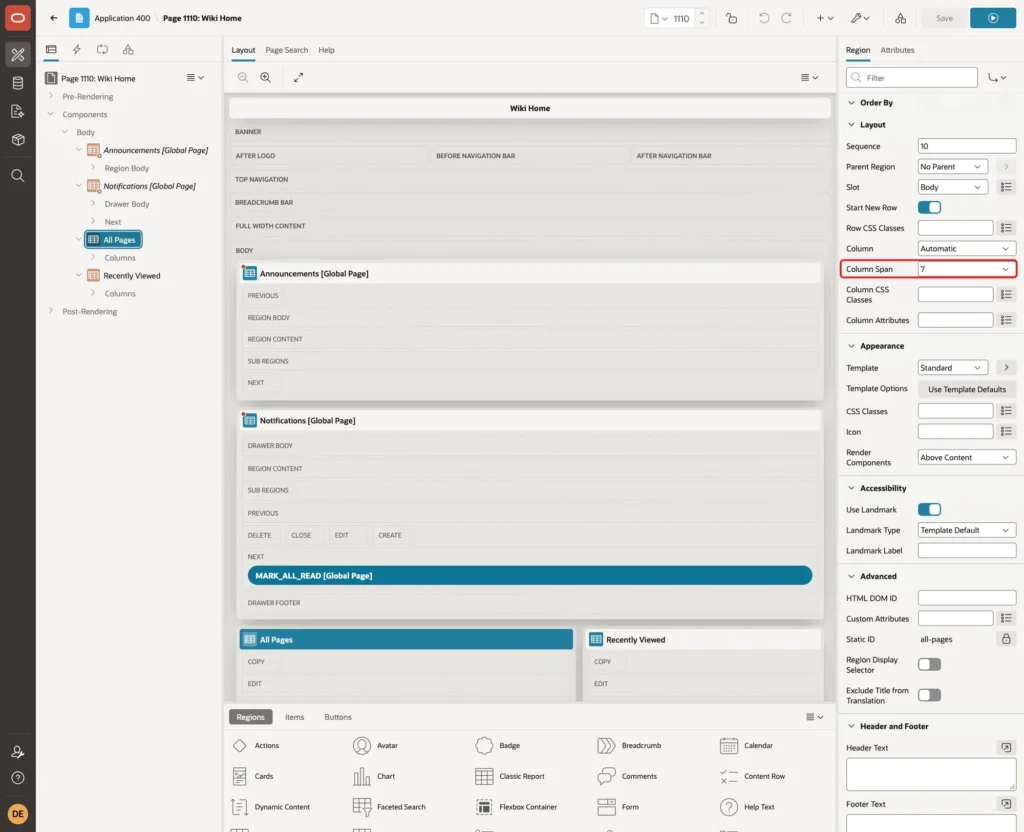
Task: Open the Parent Region dropdown
Action: (x=952, y=167)
